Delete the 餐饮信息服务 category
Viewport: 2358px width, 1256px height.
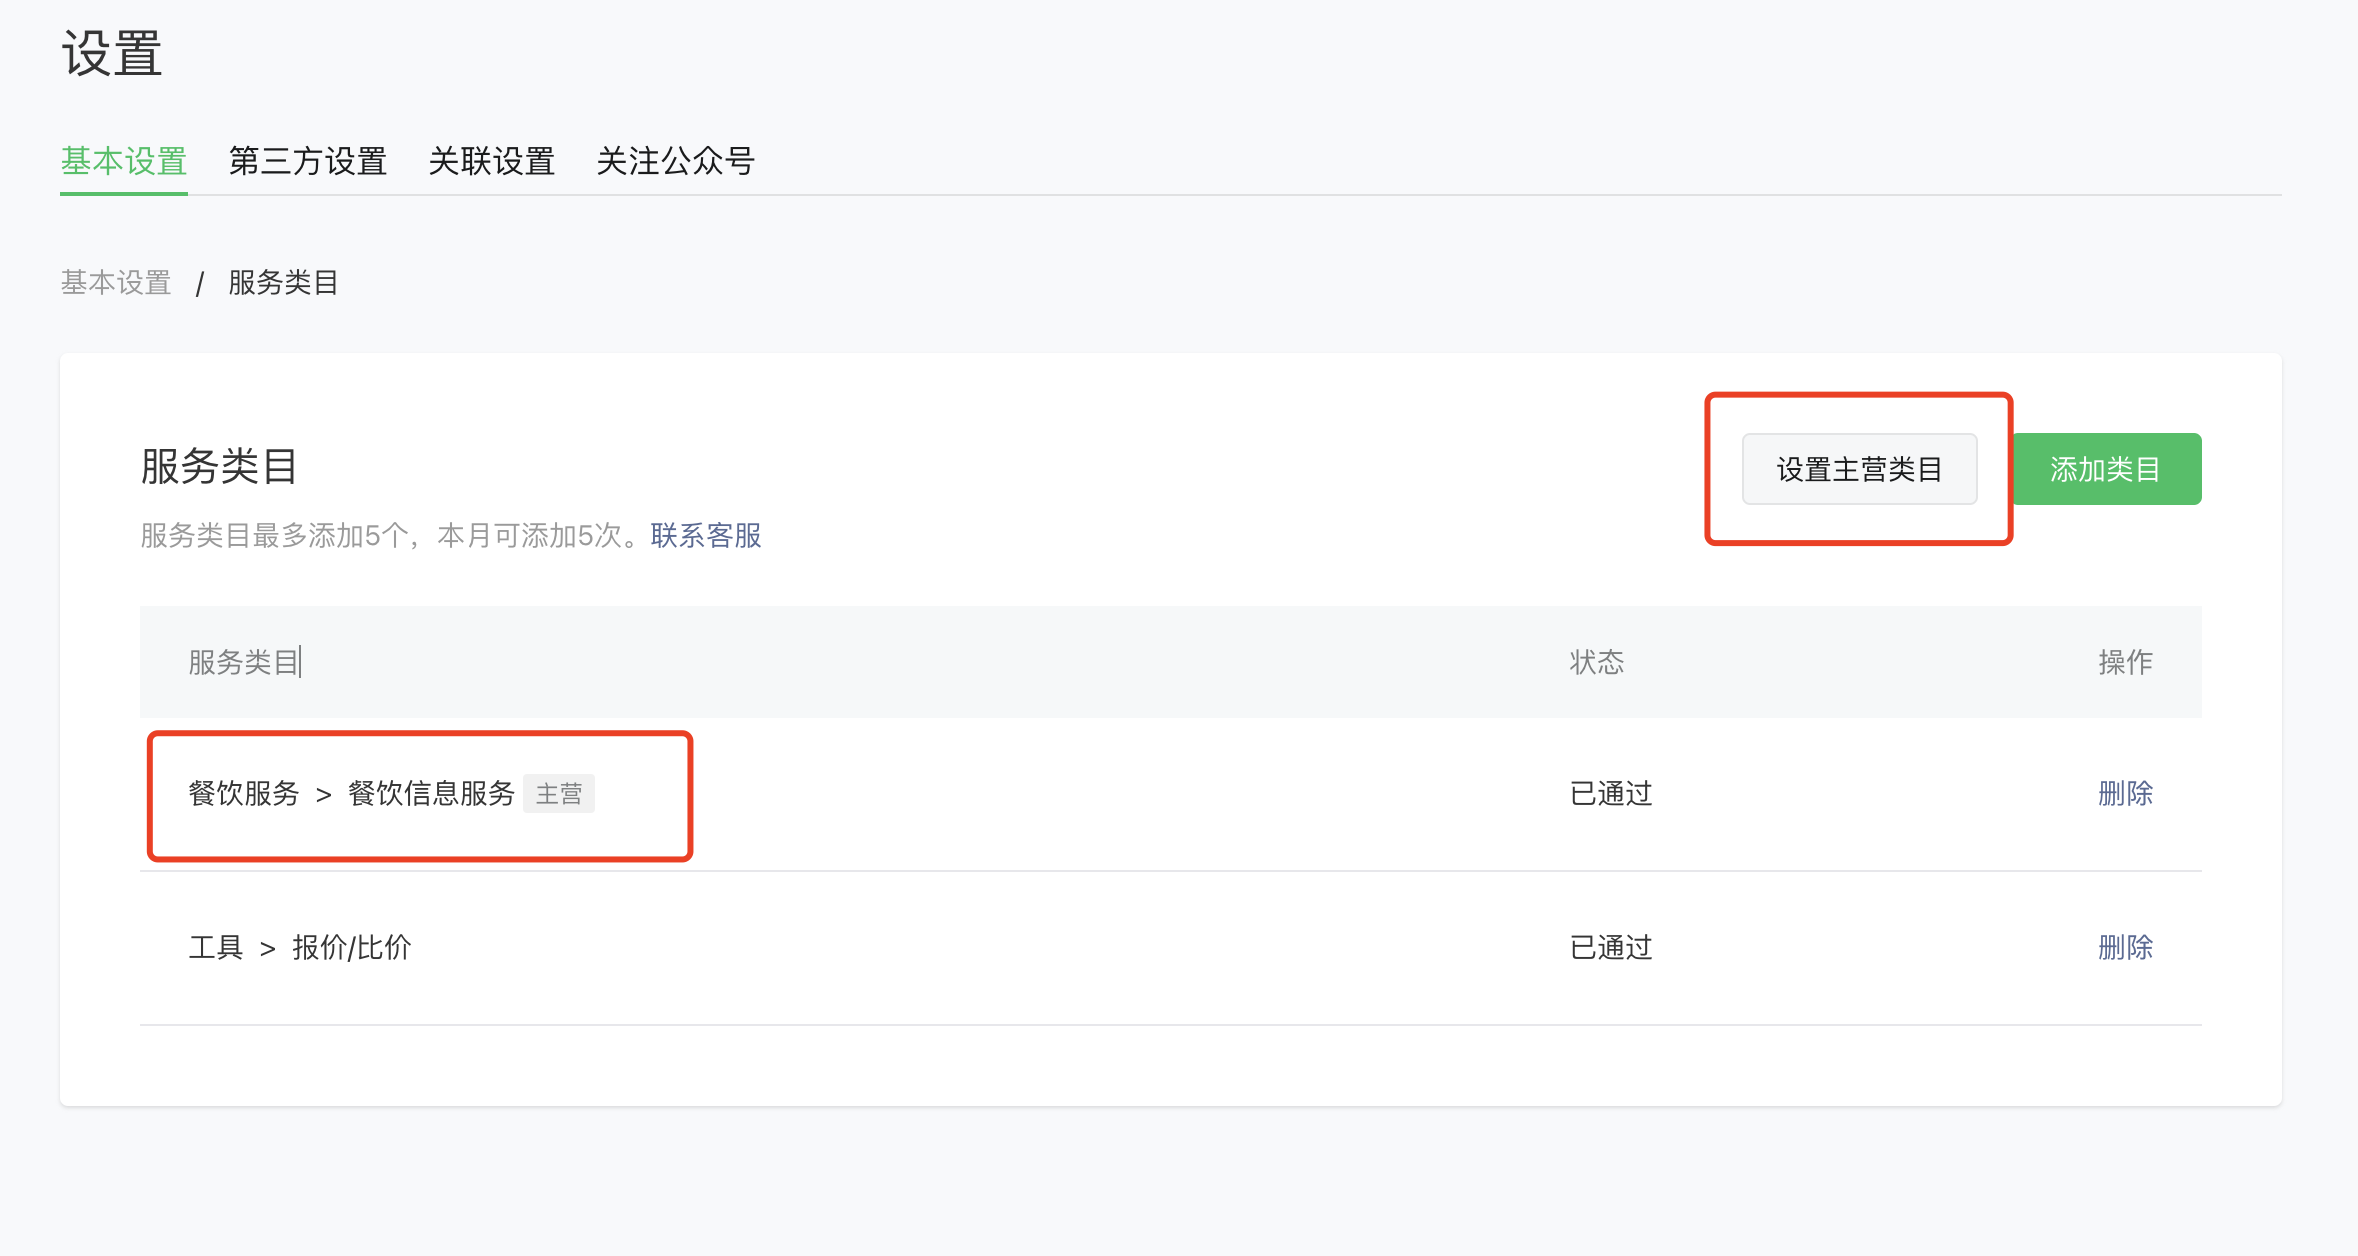[x=2125, y=794]
